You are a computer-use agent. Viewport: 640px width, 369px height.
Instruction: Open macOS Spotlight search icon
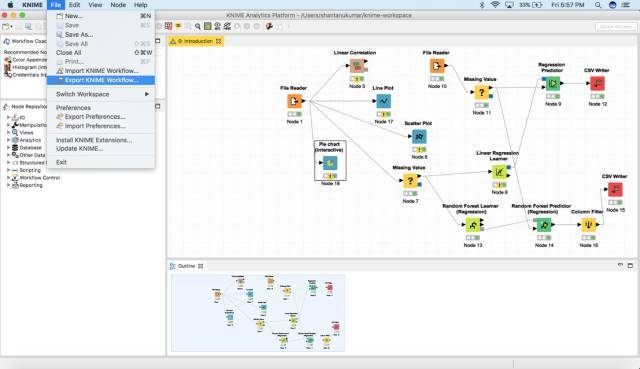(598, 5)
